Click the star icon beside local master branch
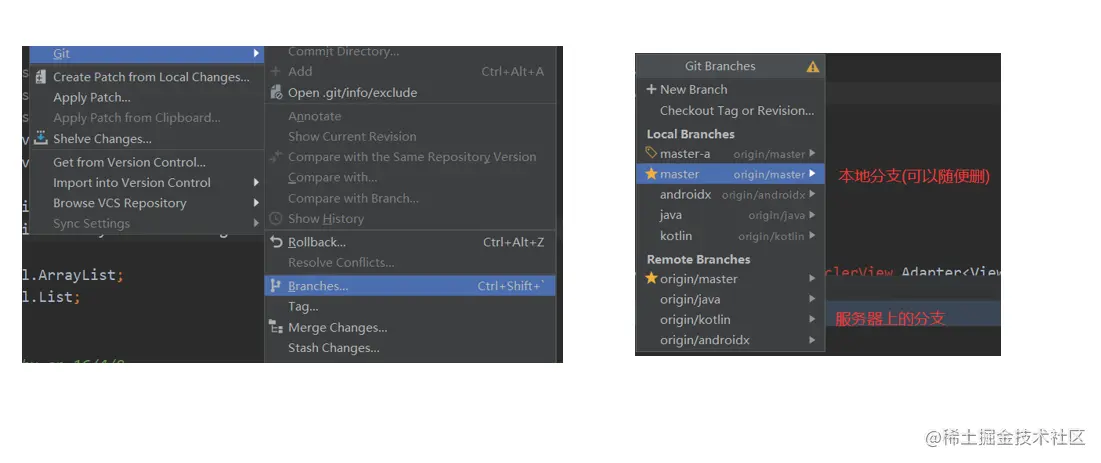 coord(651,174)
